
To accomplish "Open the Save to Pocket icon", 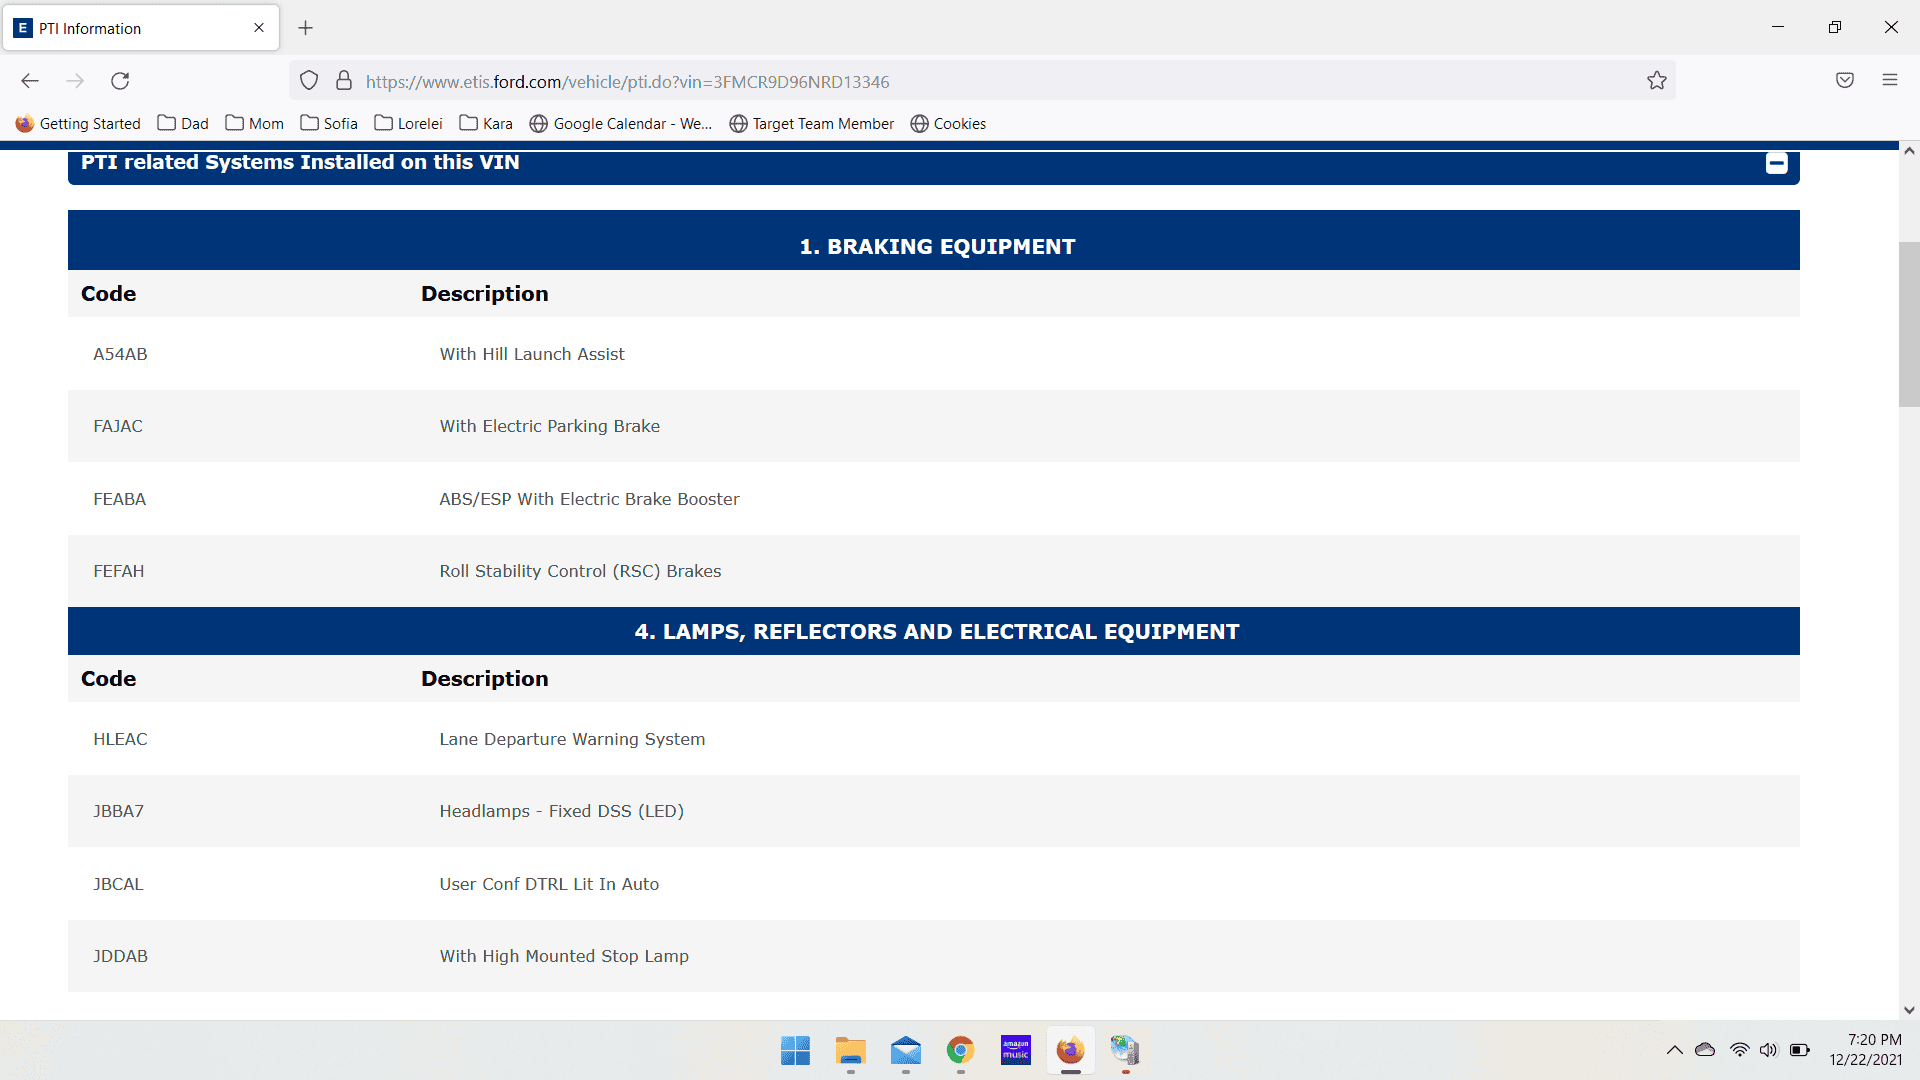I will pos(1845,81).
